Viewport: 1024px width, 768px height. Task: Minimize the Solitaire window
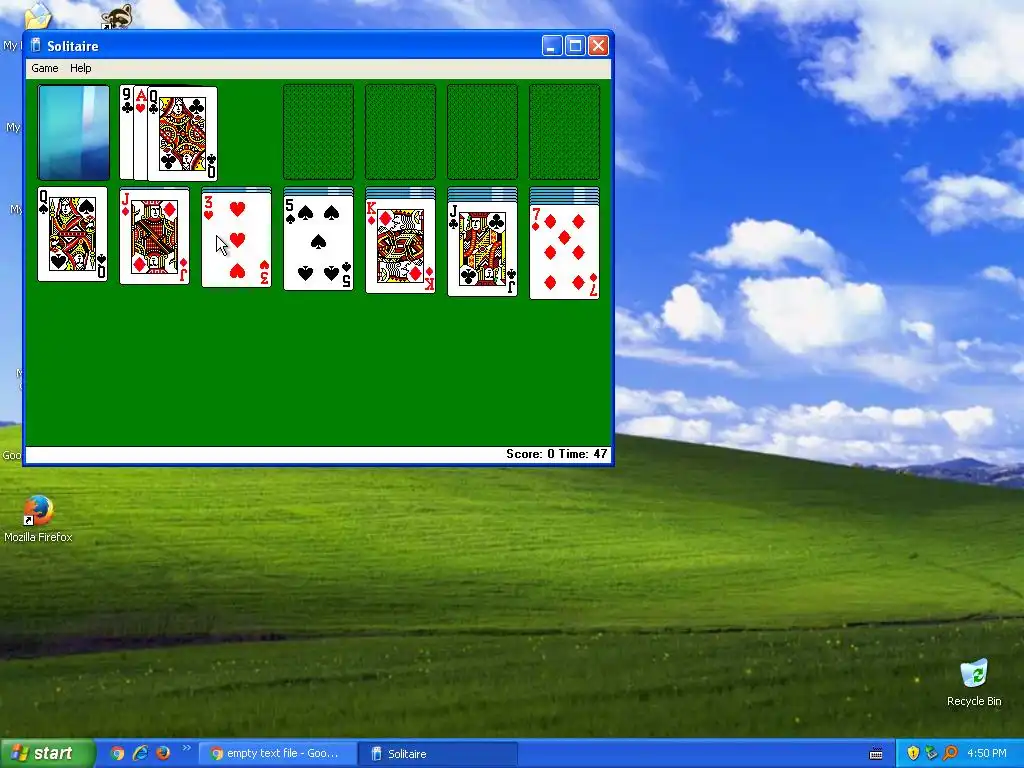(552, 45)
